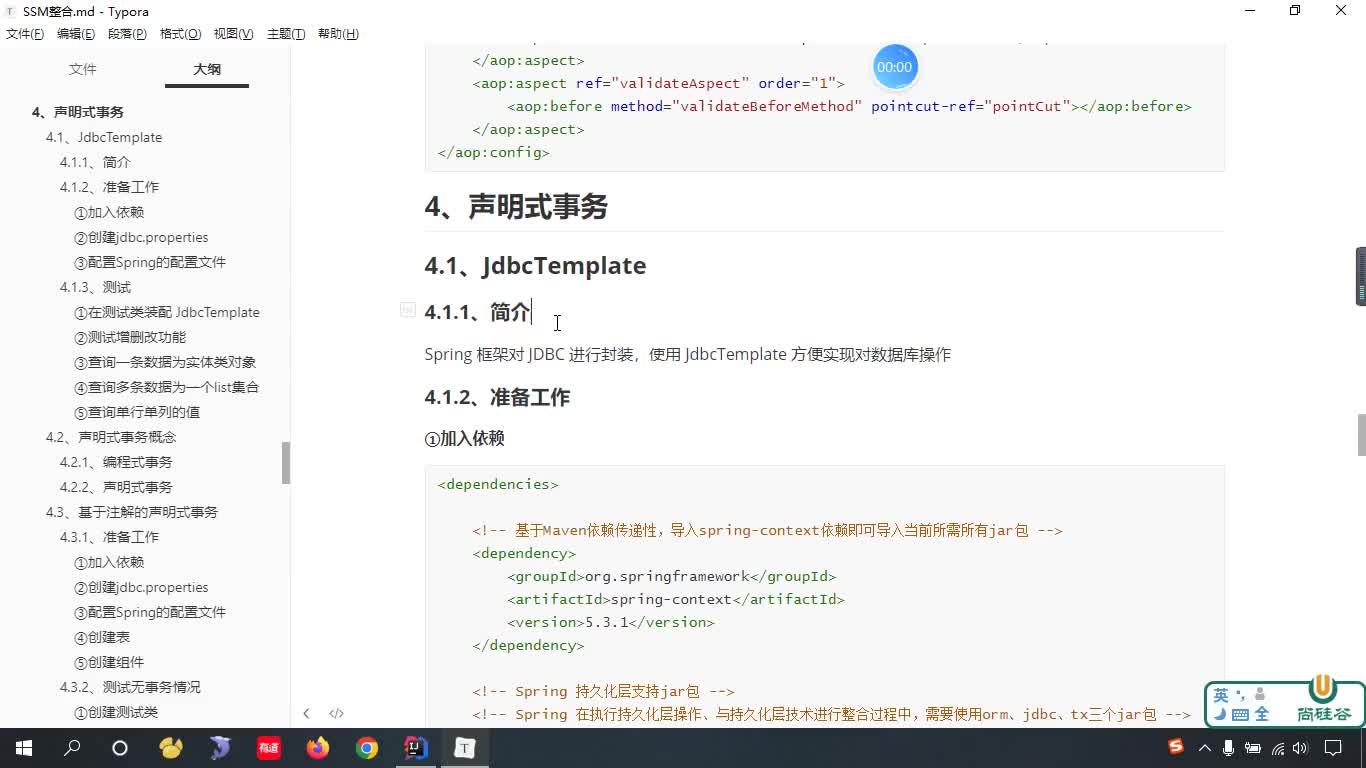Open outline 4.1.2、准备工作
This screenshot has width=1366, height=768.
coord(109,187)
